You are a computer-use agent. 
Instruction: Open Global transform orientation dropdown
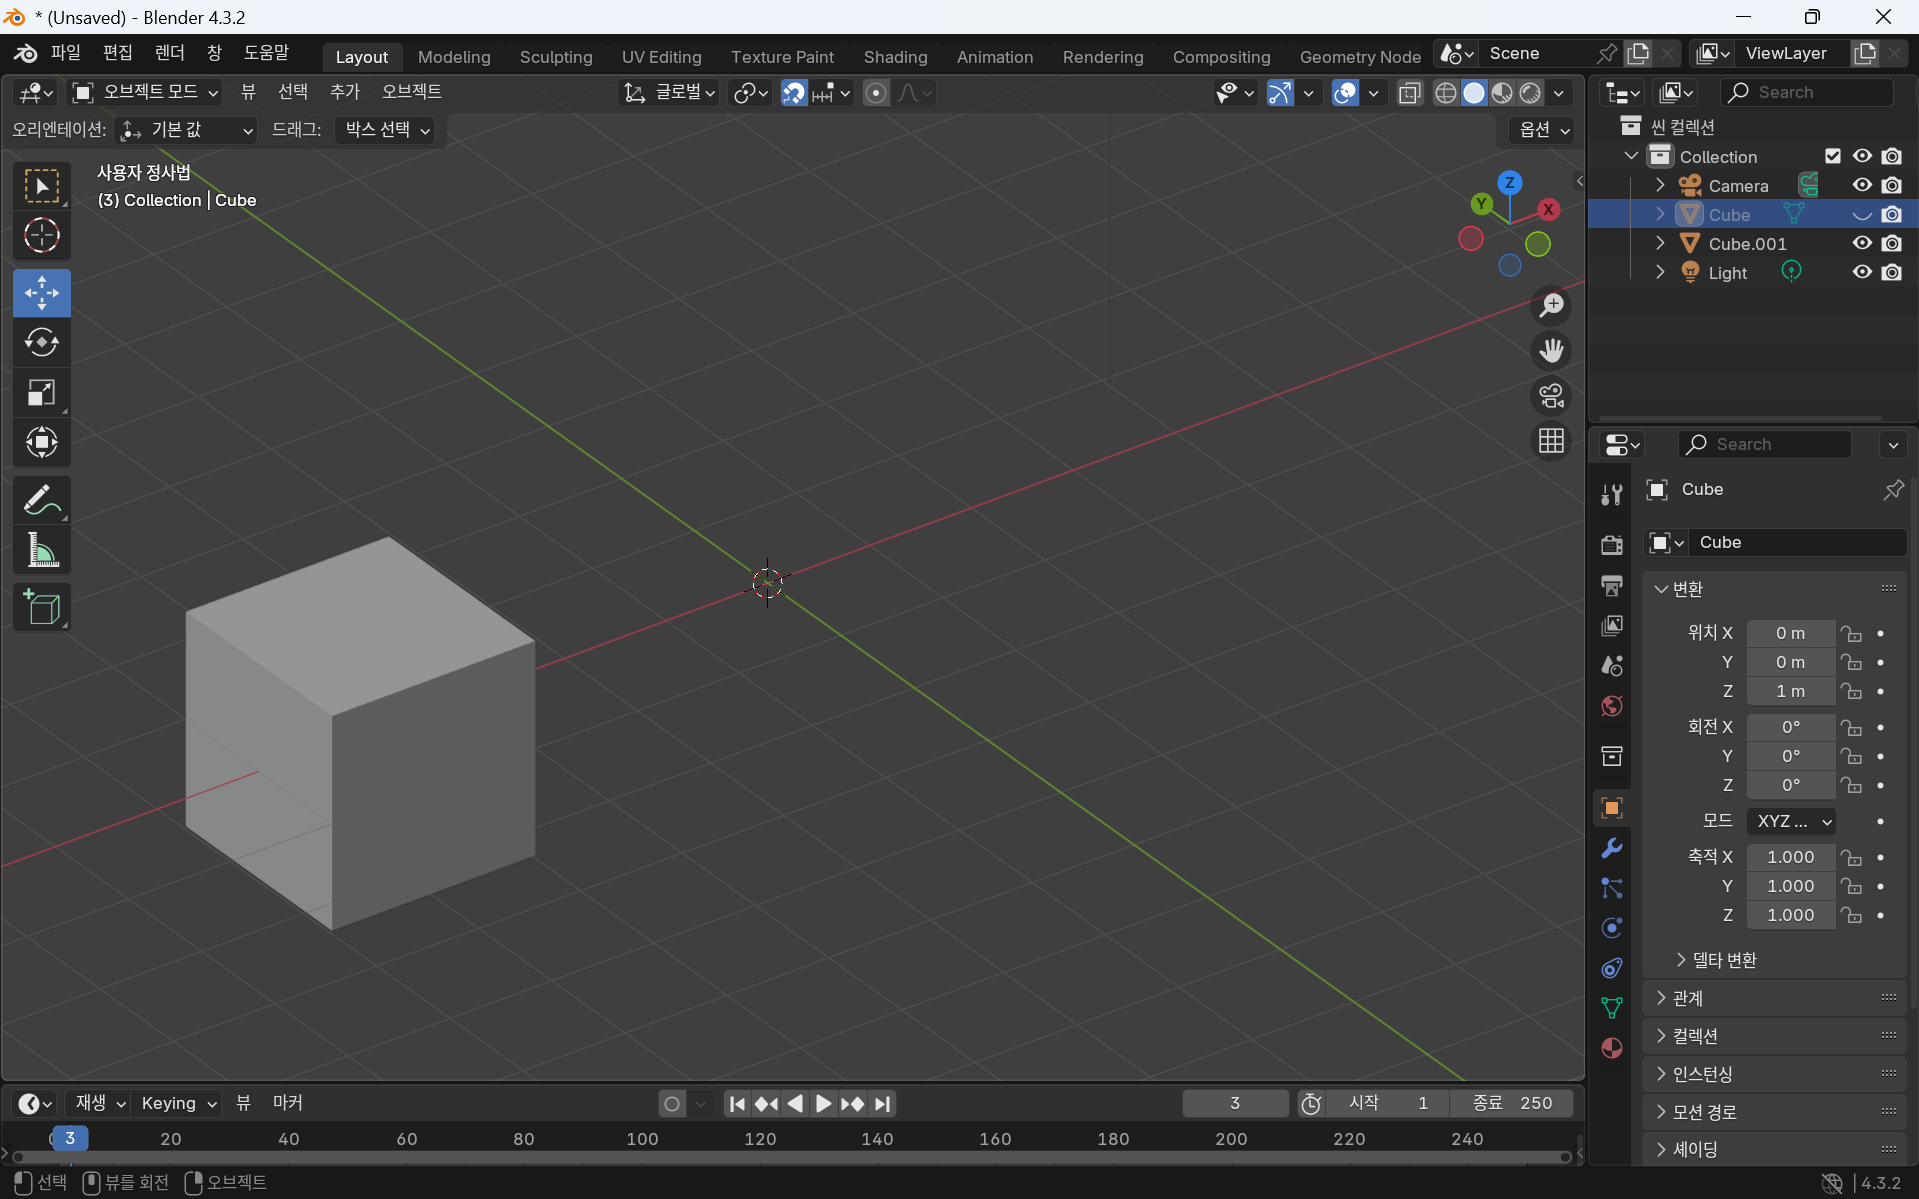tap(670, 93)
